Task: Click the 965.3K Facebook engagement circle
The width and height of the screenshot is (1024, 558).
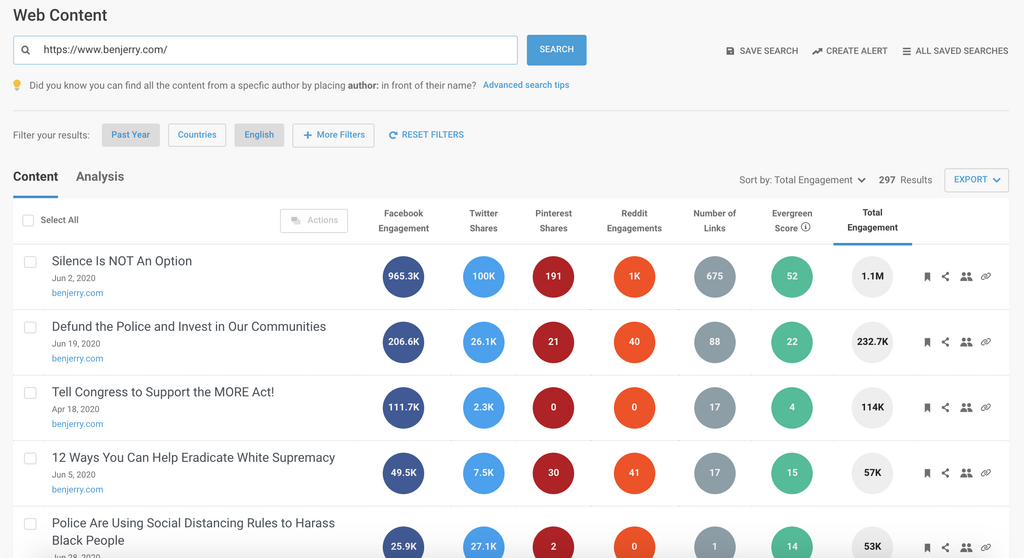Action: [403, 277]
